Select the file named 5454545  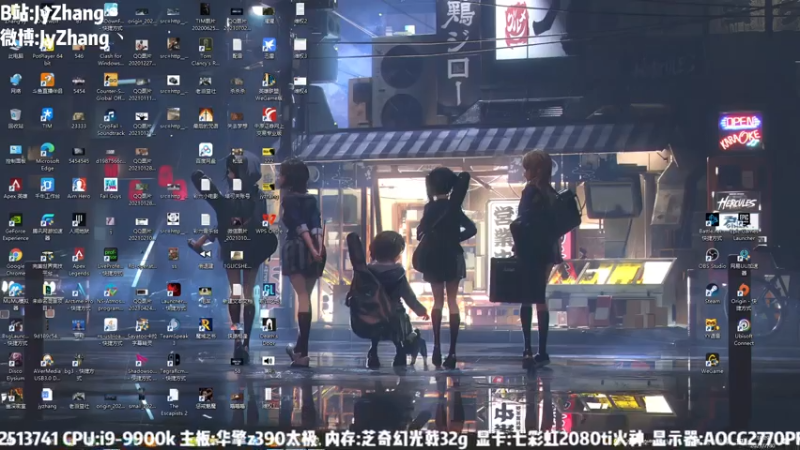(79, 153)
